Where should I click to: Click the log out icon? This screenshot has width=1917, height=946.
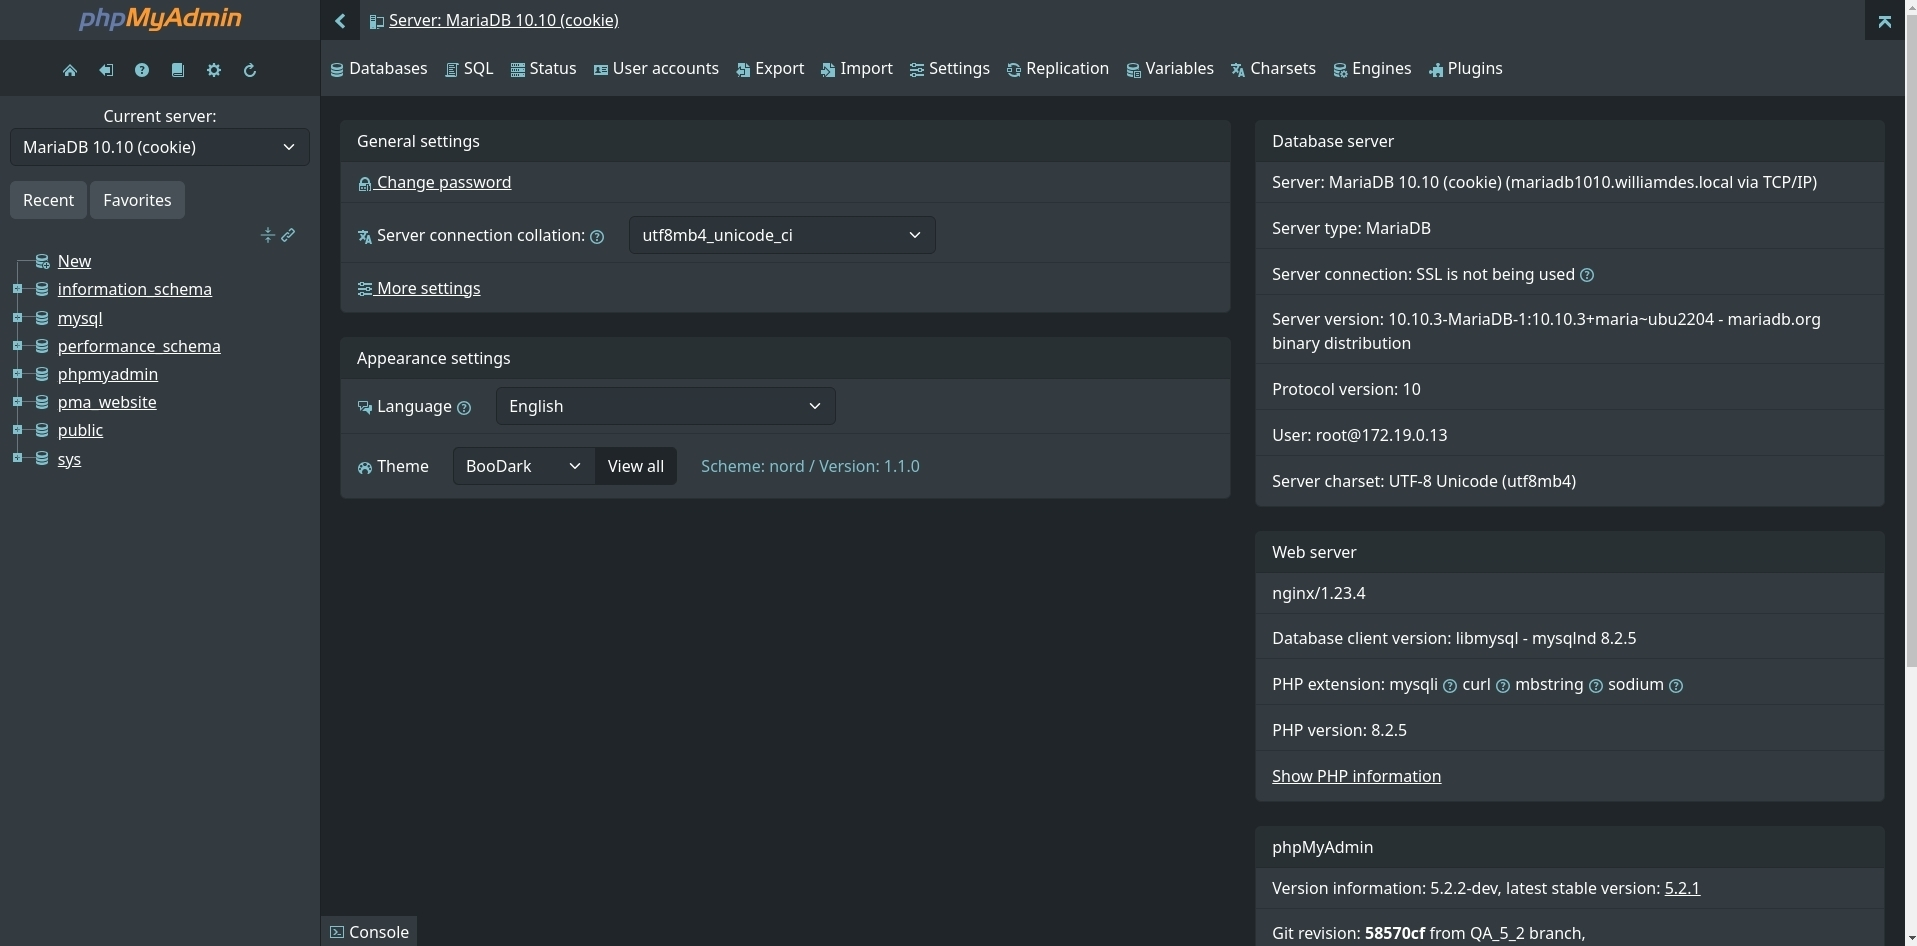pyautogui.click(x=106, y=70)
